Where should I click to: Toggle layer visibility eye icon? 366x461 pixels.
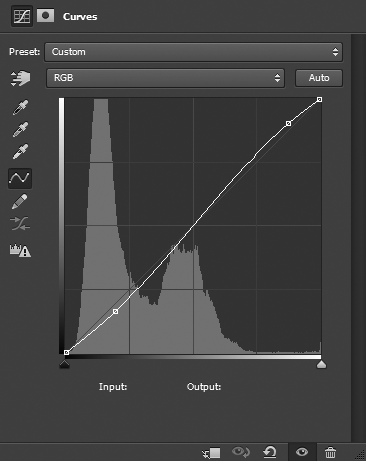tap(302, 452)
